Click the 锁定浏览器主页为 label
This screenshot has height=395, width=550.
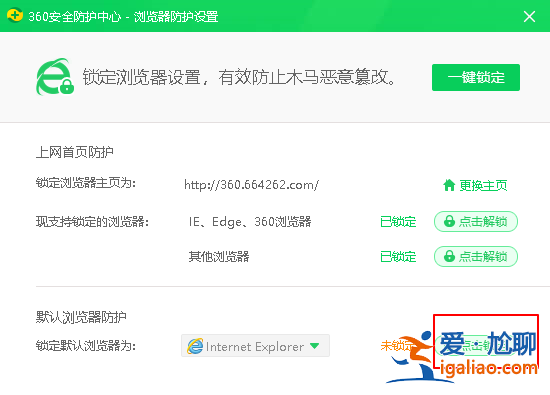86,183
